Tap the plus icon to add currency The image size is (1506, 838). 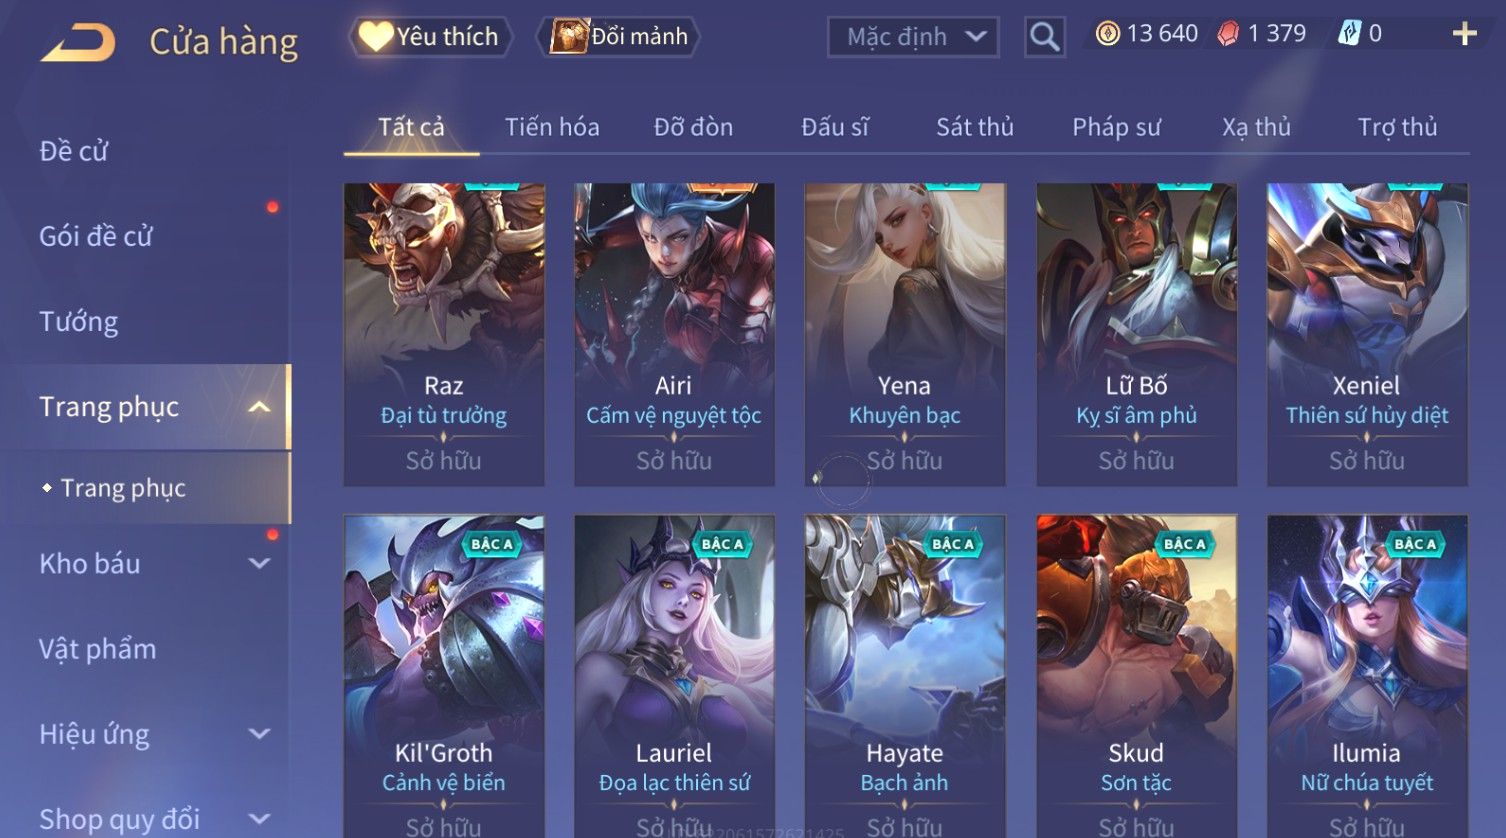pos(1464,34)
